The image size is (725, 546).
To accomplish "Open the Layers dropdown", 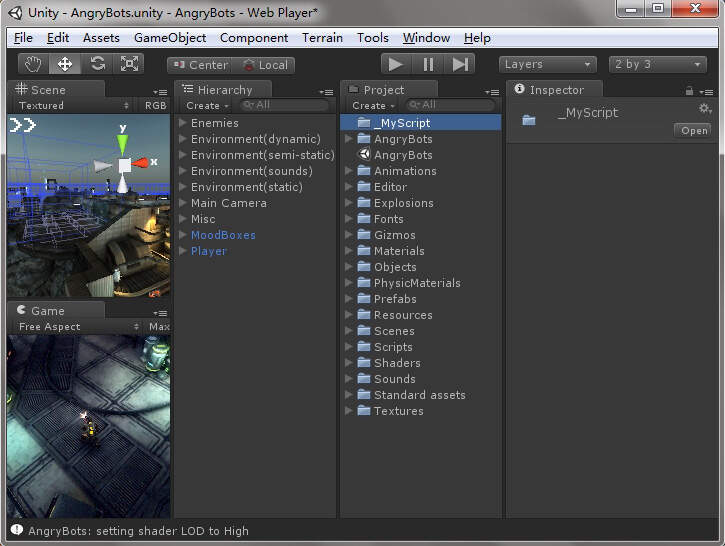I will coord(547,64).
